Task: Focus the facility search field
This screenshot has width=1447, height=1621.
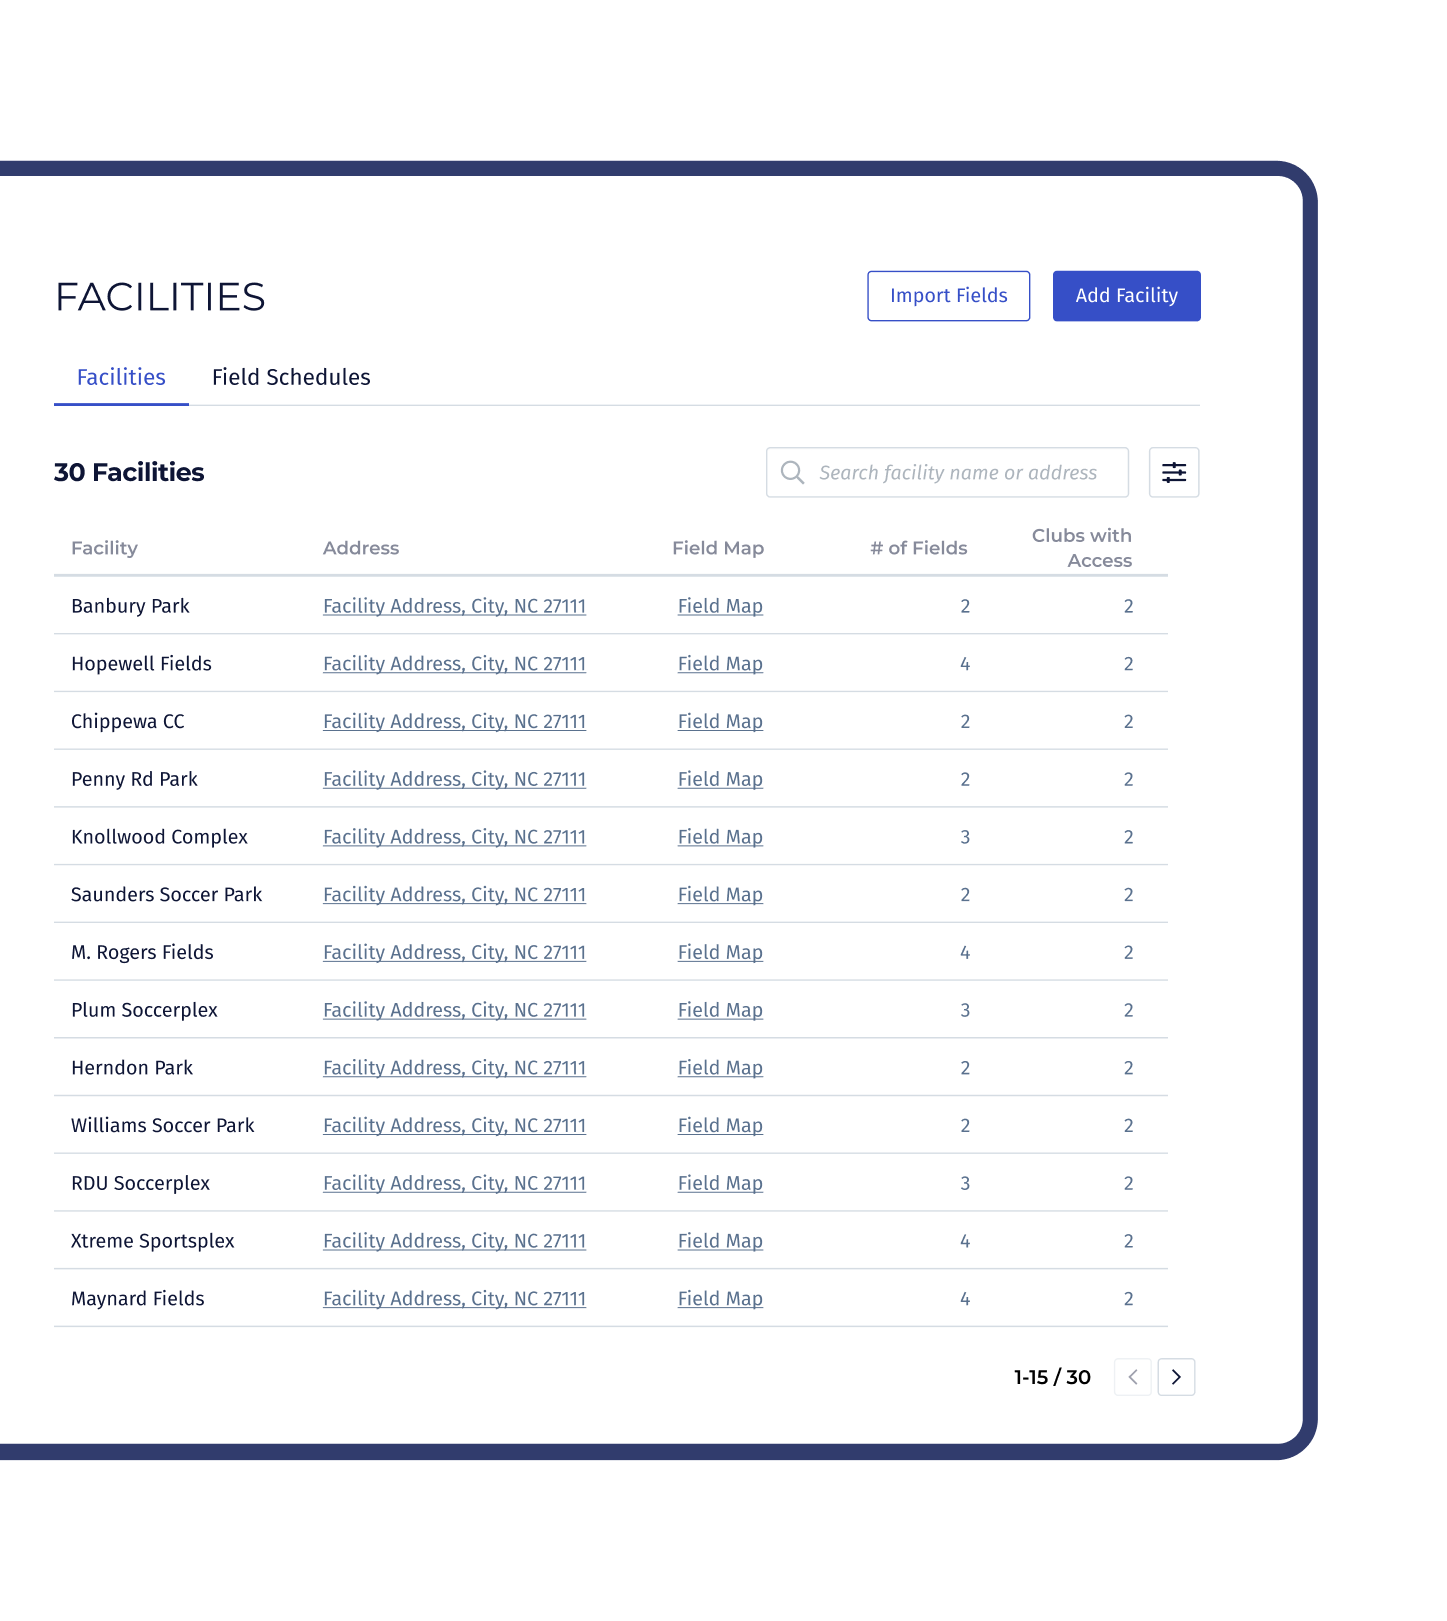Action: (x=947, y=472)
